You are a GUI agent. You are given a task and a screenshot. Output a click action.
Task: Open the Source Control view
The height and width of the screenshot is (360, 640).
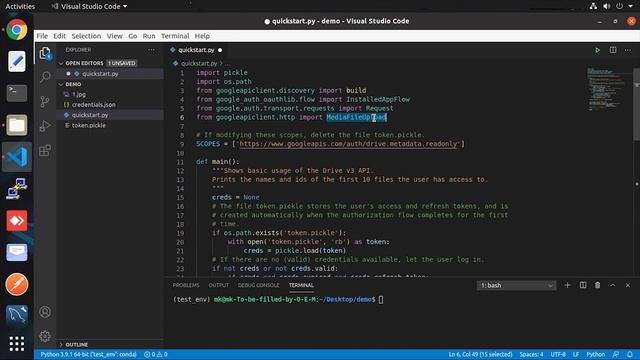point(45,101)
